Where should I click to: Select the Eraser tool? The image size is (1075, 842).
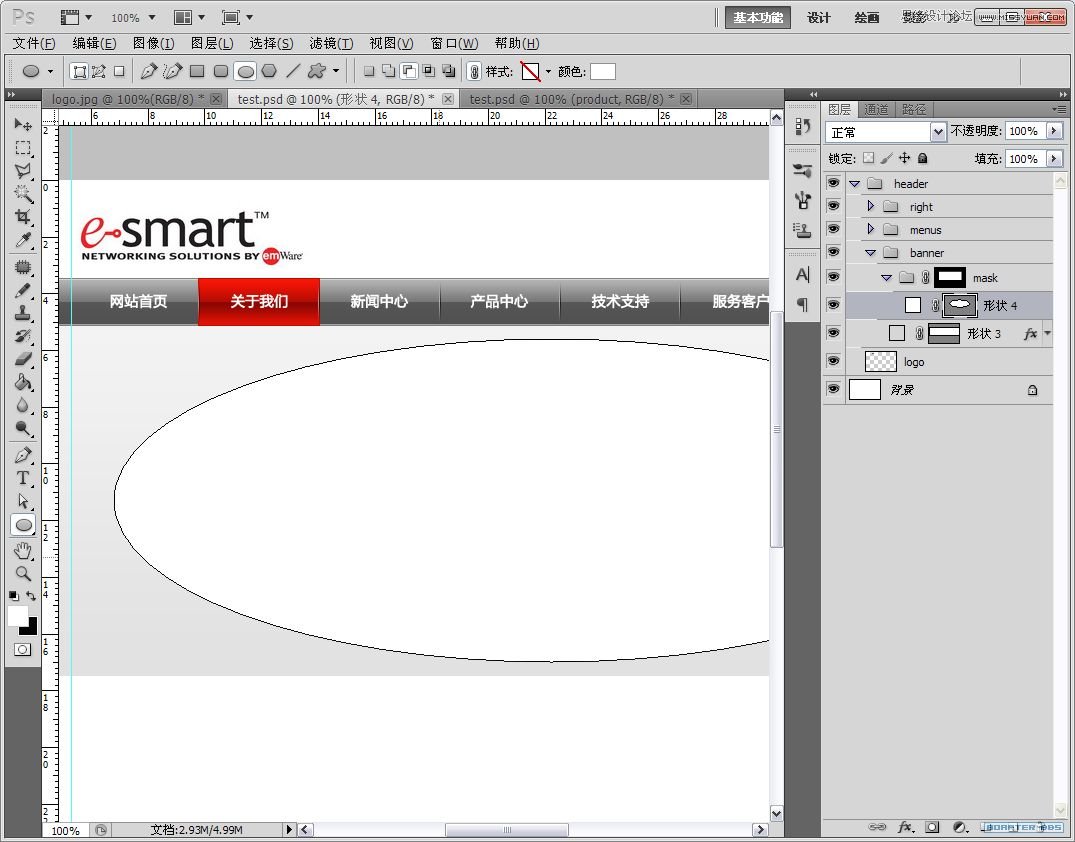(23, 359)
